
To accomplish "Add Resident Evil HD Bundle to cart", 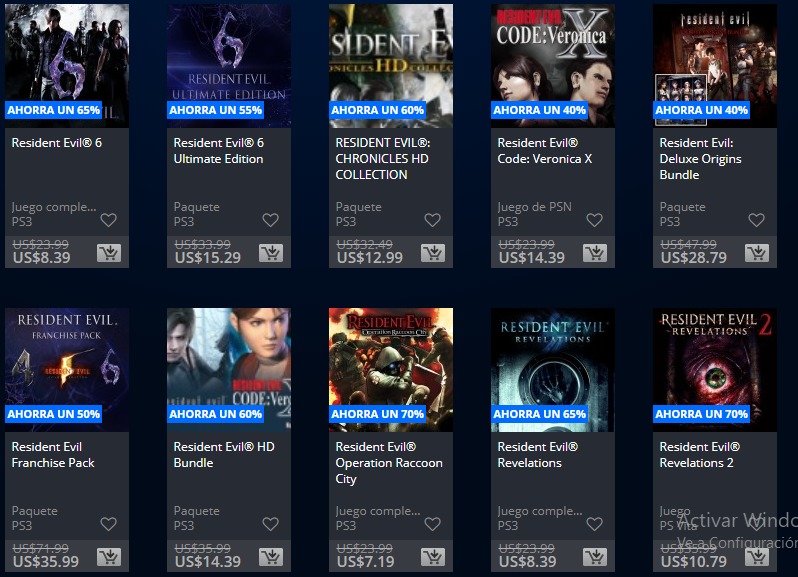I will pyautogui.click(x=271, y=557).
